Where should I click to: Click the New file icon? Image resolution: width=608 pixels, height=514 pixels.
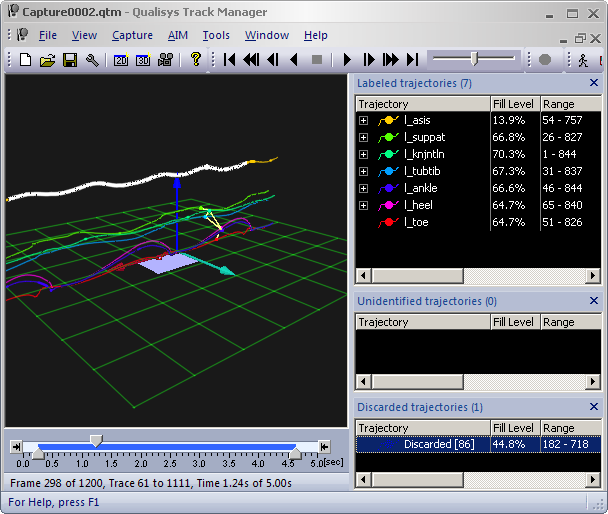(x=26, y=60)
